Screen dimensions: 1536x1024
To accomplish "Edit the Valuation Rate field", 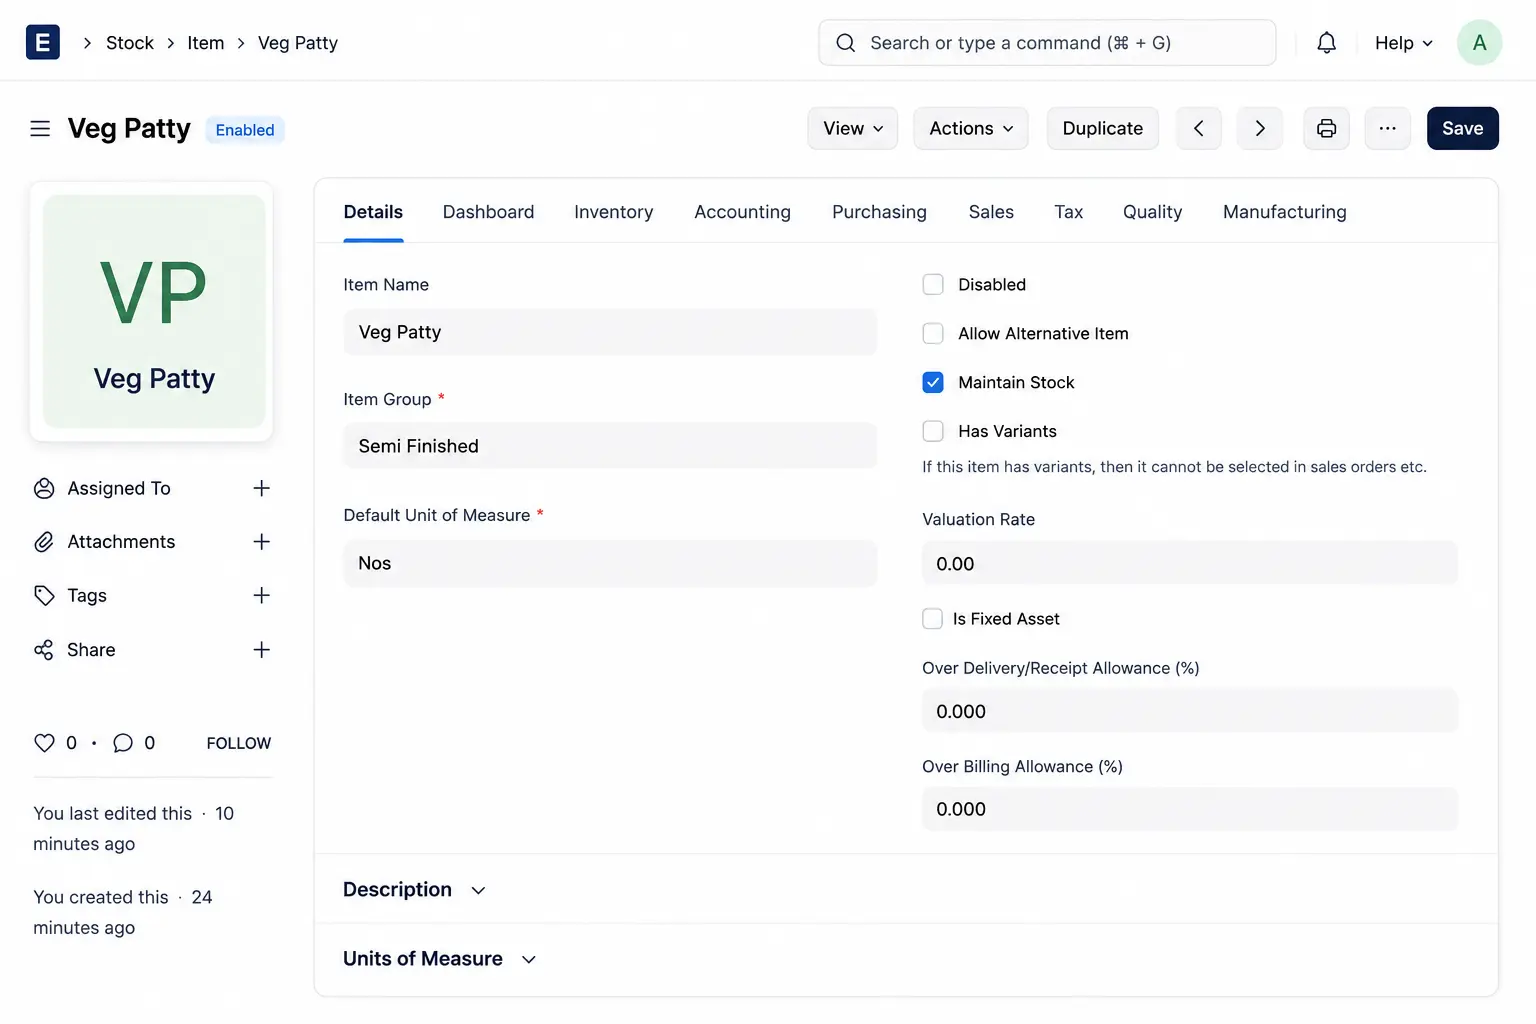I will pos(1190,563).
